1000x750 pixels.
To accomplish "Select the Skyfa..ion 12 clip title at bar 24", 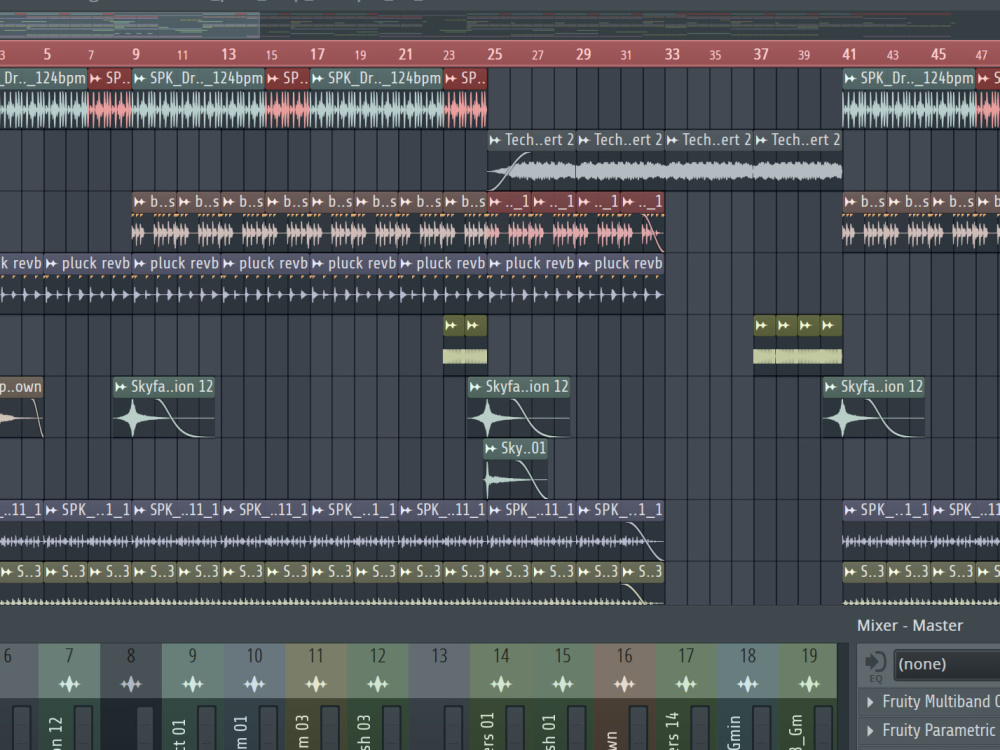I will click(x=527, y=386).
